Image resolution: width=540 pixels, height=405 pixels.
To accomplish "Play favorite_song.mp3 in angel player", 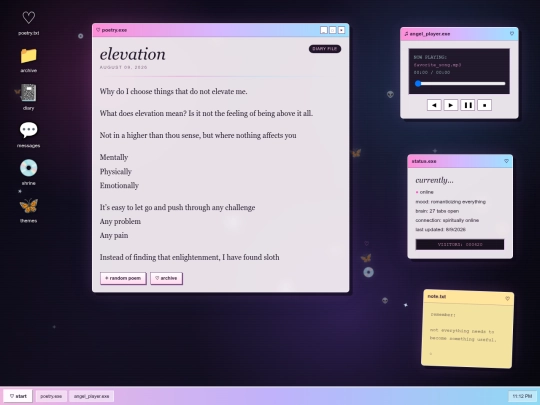I will click(x=451, y=105).
